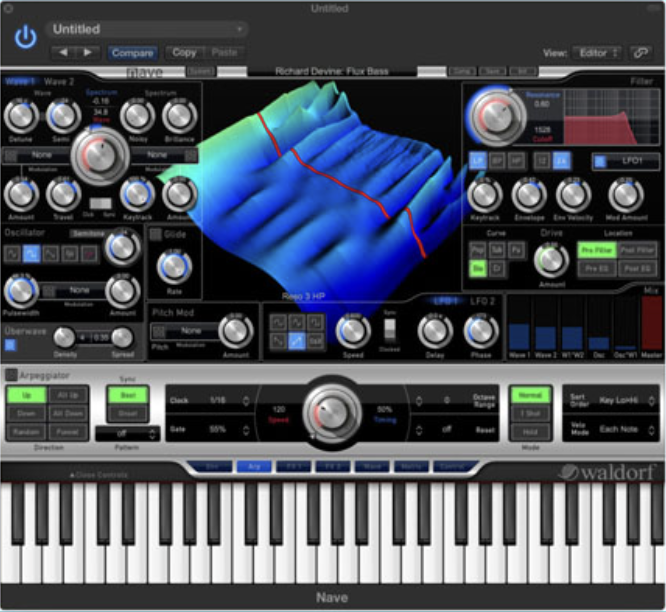
Task: Click the Glide Rate knob
Action: tap(174, 267)
